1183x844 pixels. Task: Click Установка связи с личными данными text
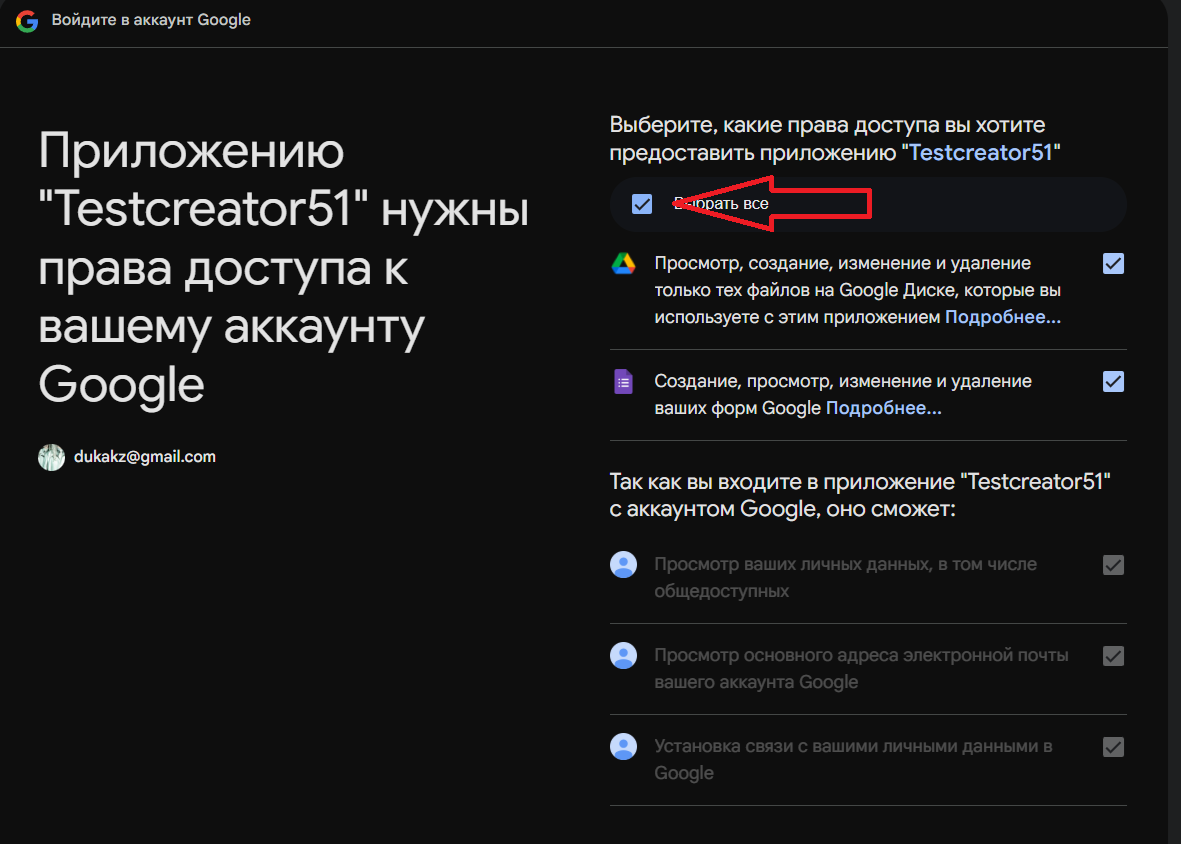coord(853,760)
